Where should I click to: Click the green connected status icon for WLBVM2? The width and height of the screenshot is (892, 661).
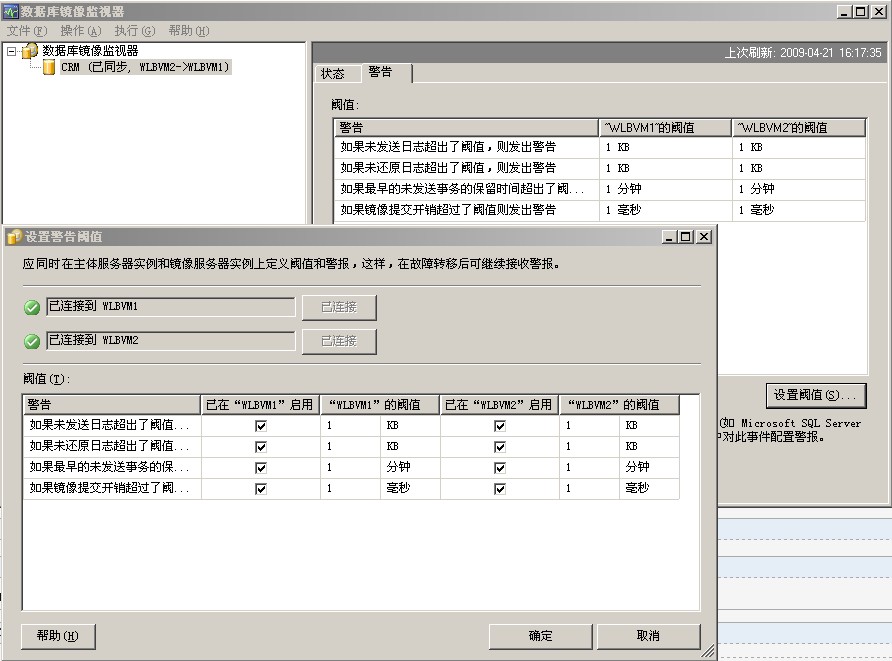click(x=33, y=341)
